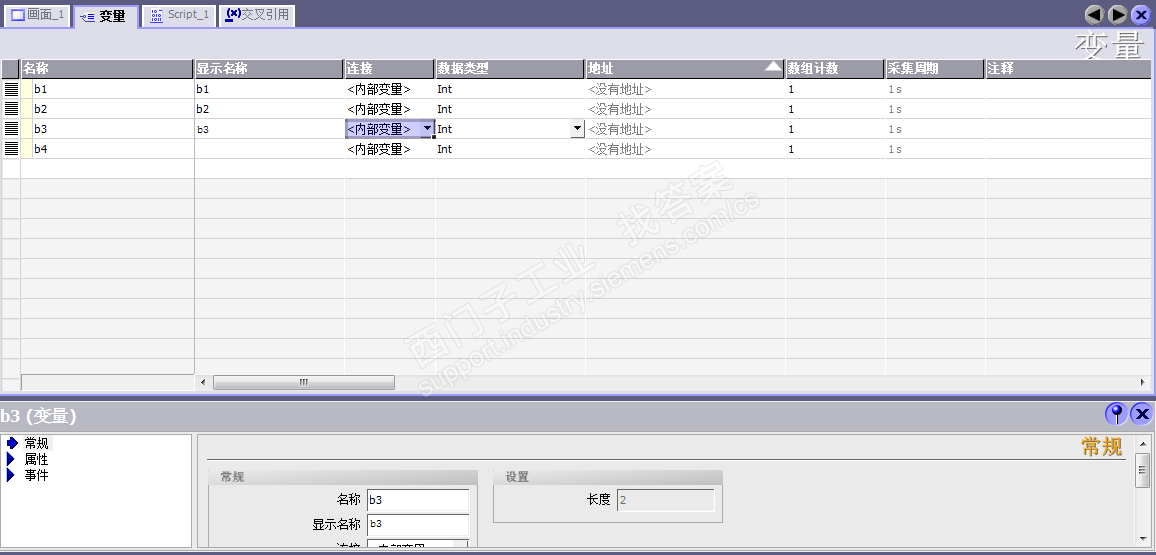The height and width of the screenshot is (555, 1156).
Task: Open the connection dropdown for row b3
Action: pyautogui.click(x=426, y=129)
